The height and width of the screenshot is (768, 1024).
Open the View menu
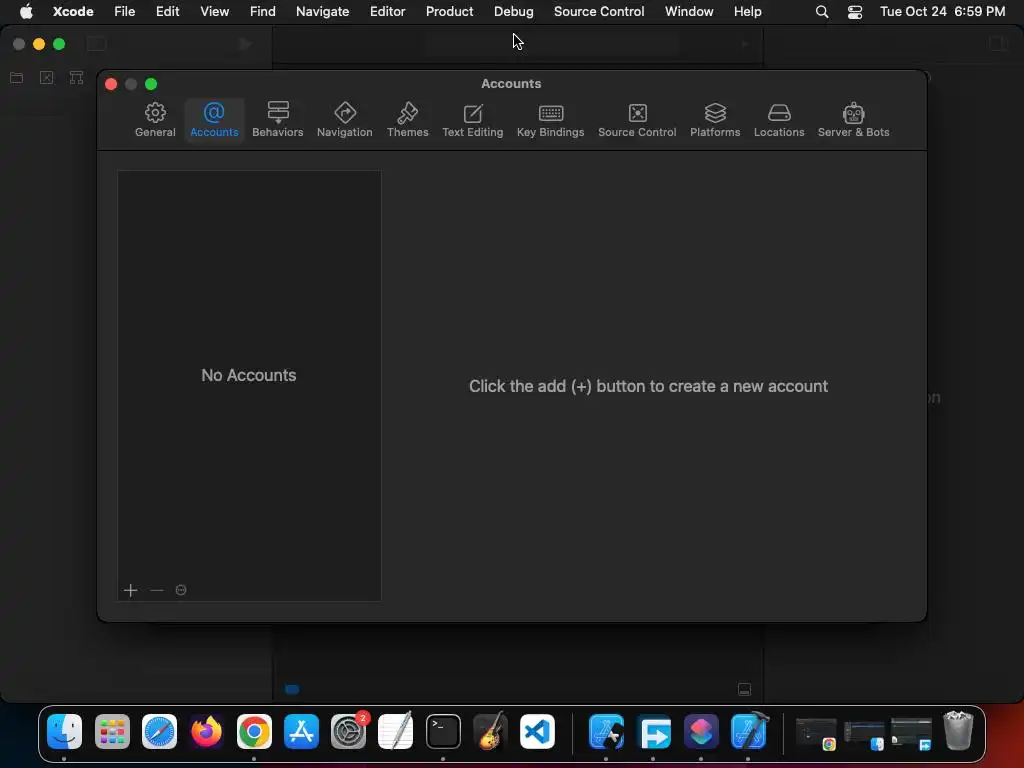tap(214, 11)
